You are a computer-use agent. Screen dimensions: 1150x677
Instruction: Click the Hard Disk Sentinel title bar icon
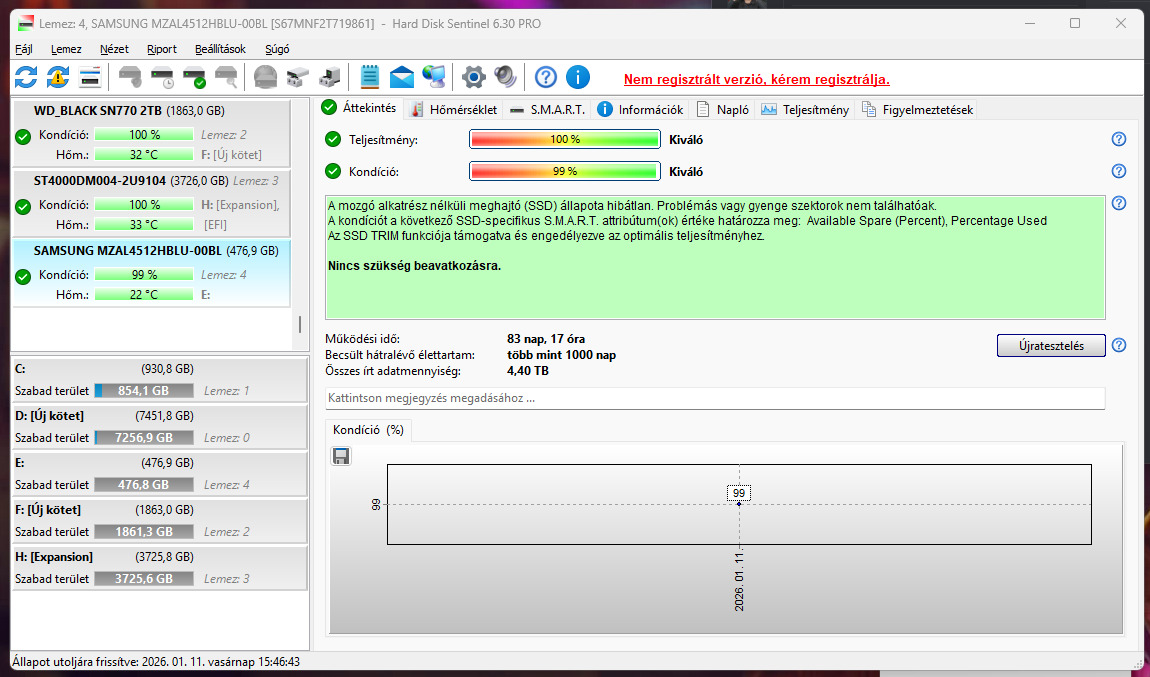click(25, 23)
